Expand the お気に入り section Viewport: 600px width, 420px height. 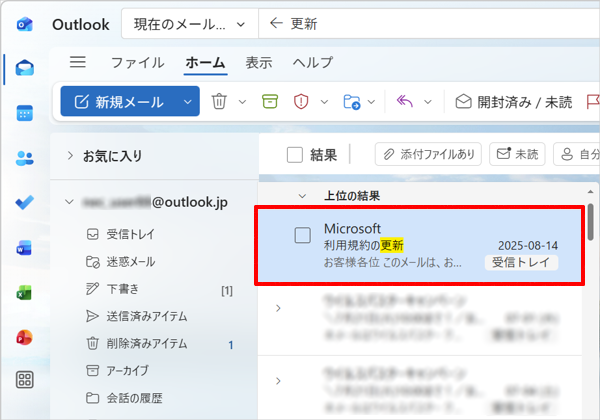coord(70,156)
